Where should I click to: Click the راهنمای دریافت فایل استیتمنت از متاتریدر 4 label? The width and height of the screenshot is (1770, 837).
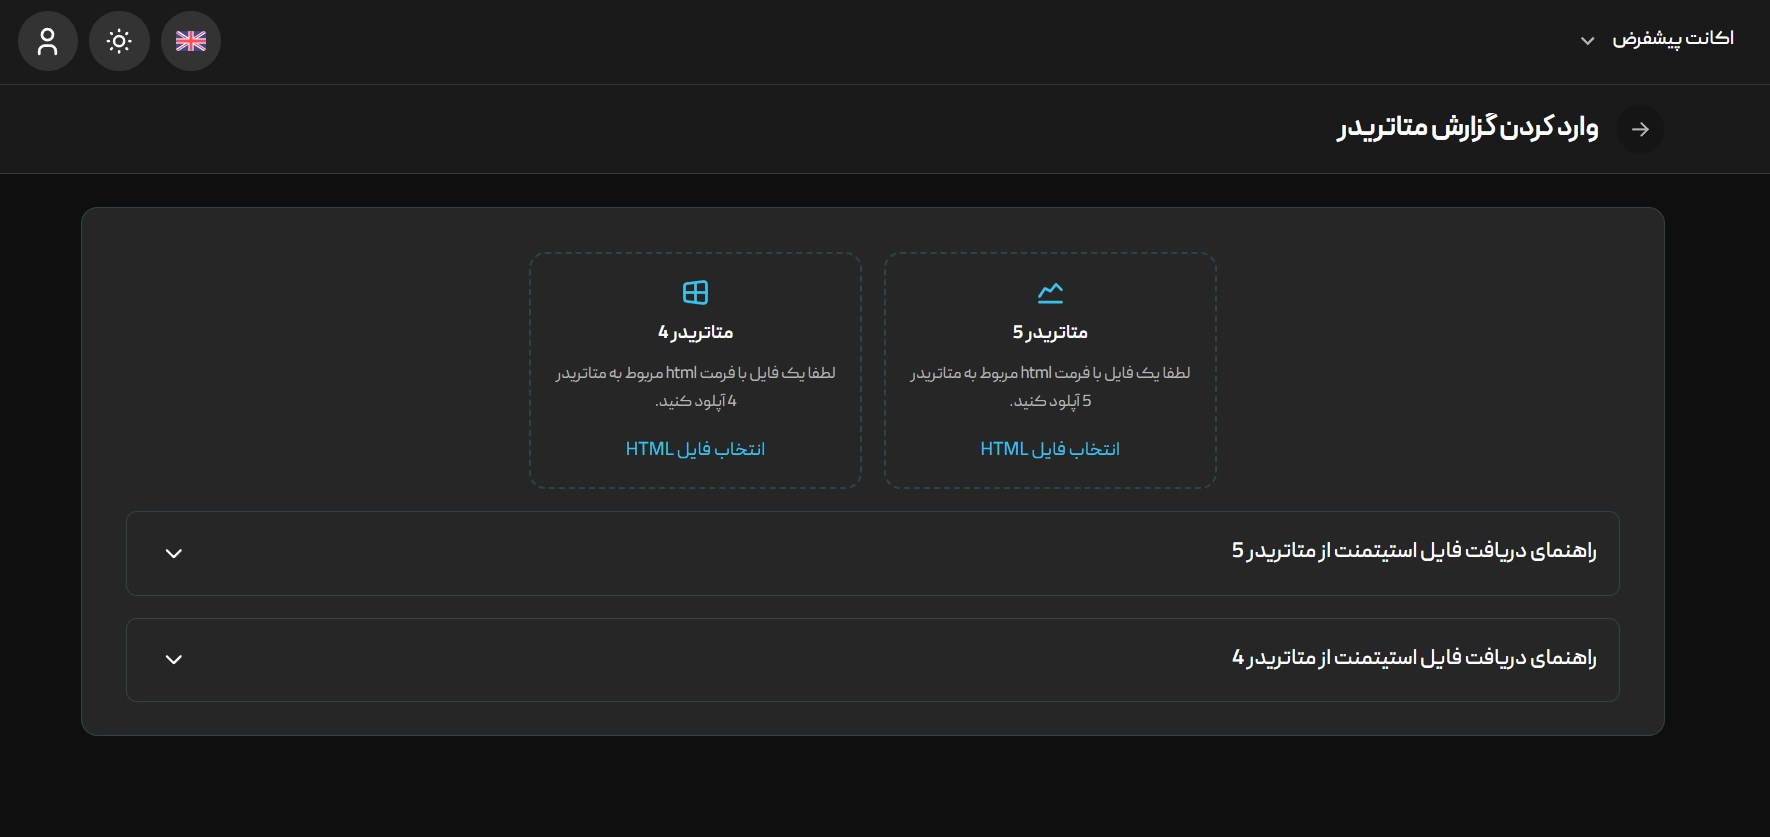pos(1414,658)
